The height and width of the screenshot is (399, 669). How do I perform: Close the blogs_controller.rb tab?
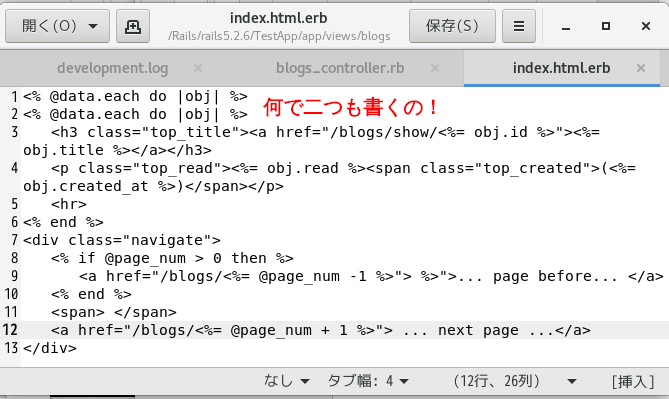coord(435,68)
